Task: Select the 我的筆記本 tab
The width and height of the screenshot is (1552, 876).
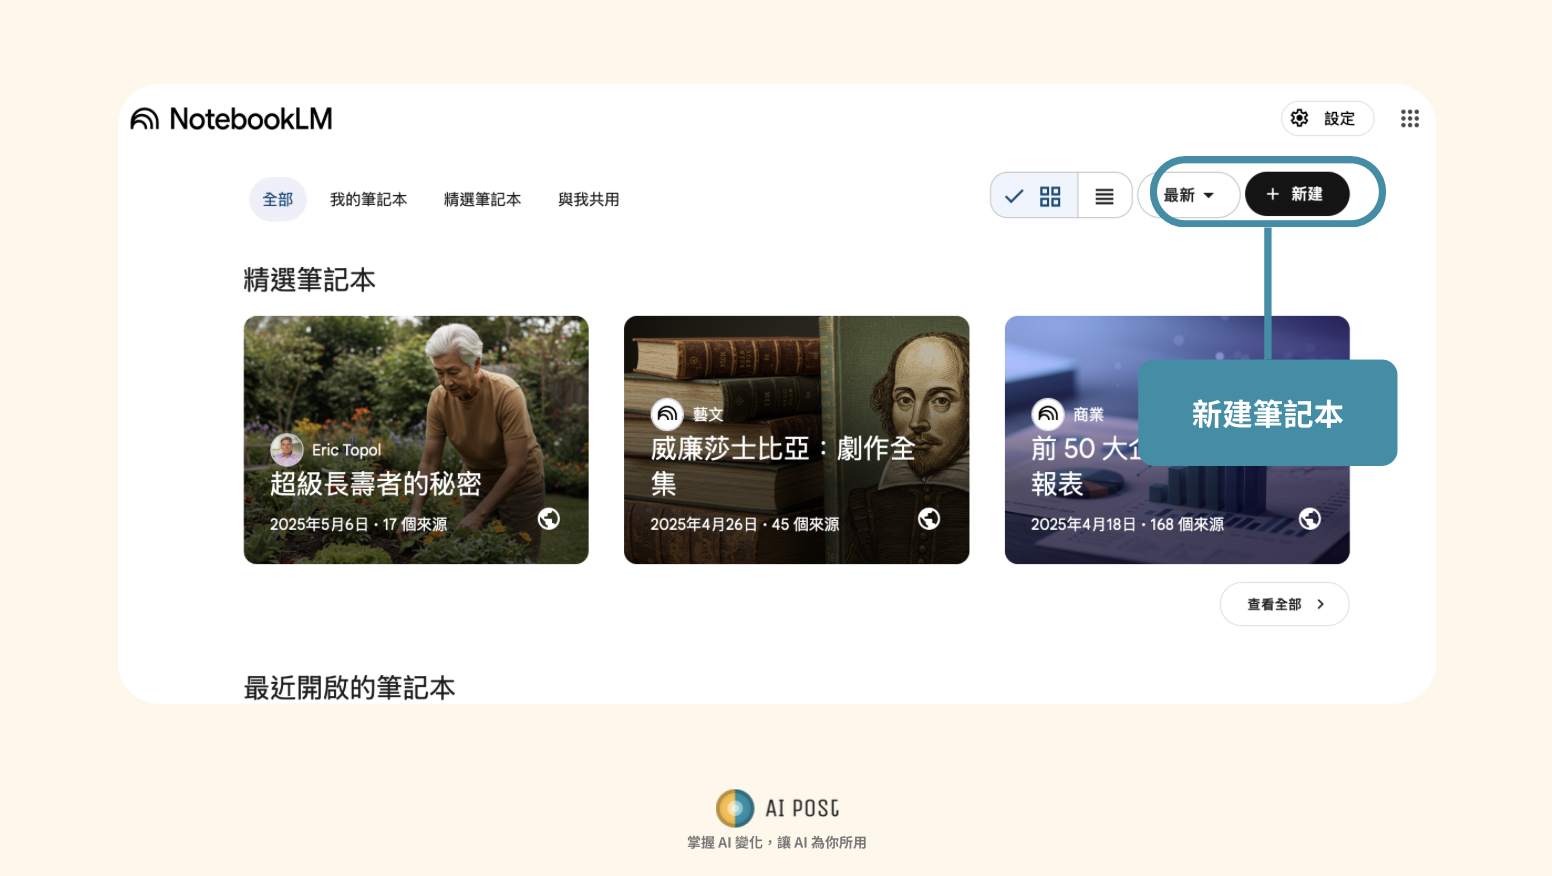Action: [x=369, y=200]
